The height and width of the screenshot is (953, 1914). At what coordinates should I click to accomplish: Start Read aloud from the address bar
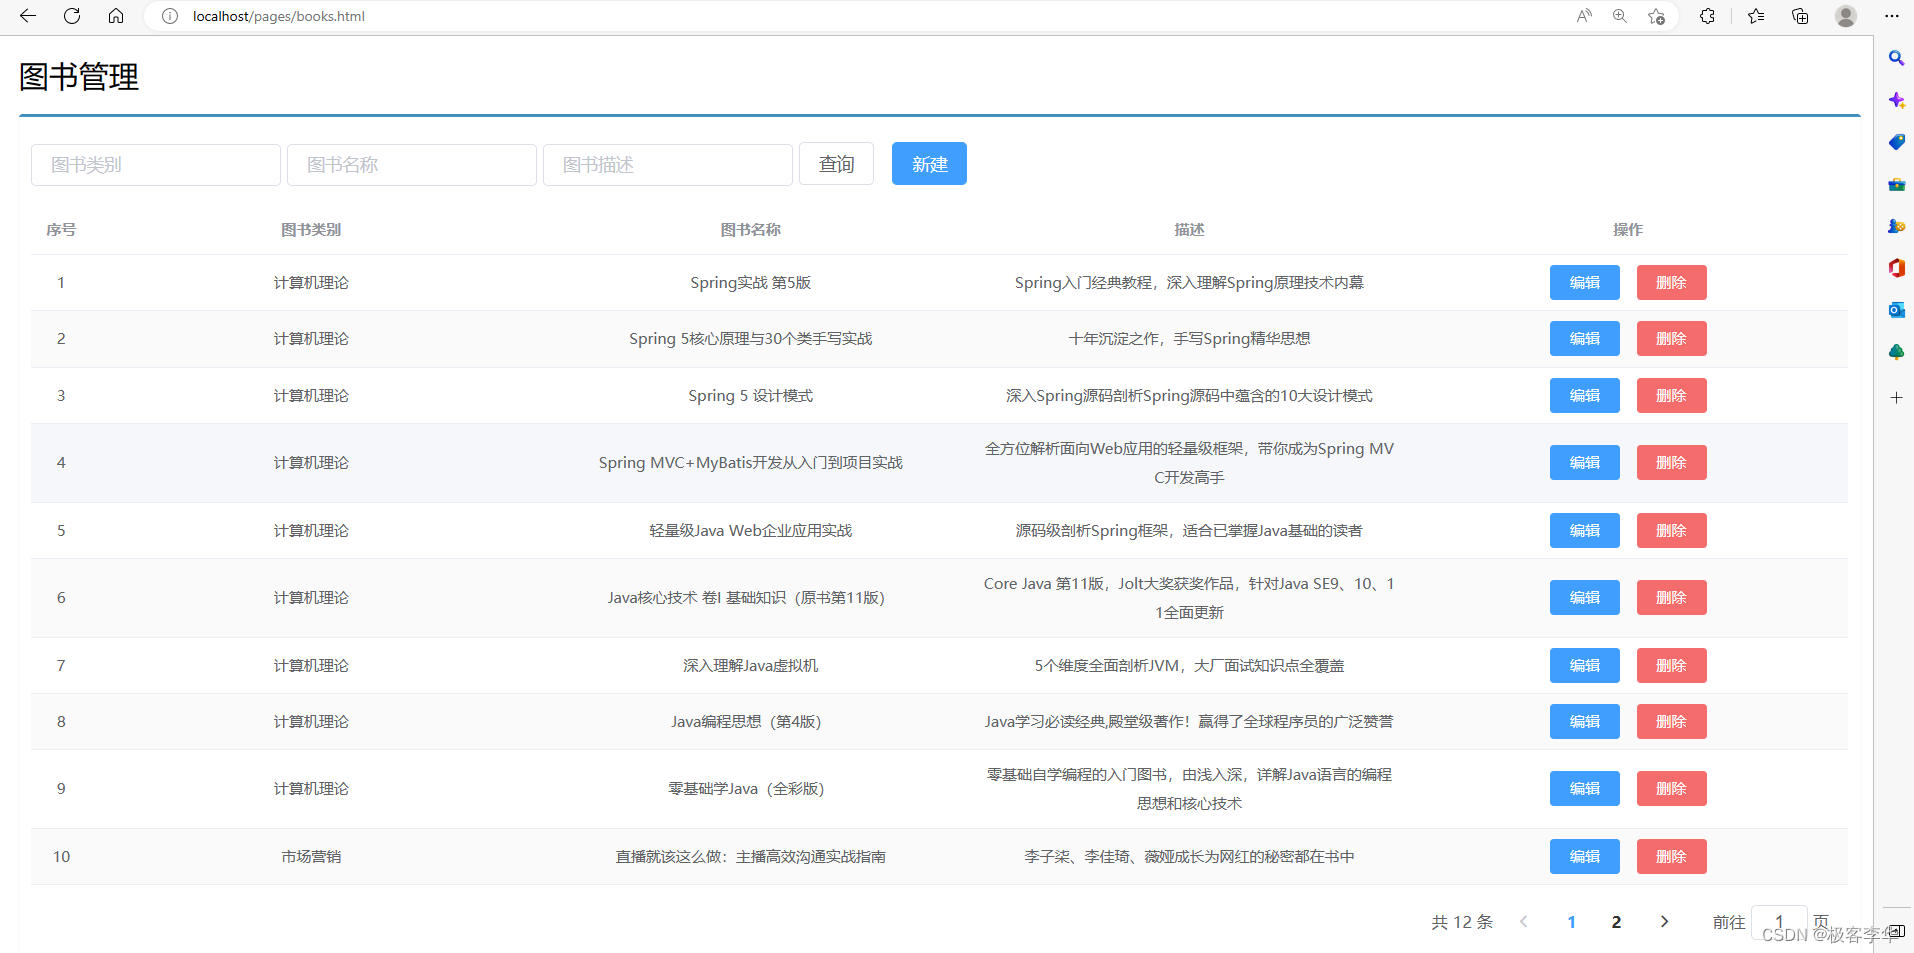(1583, 16)
